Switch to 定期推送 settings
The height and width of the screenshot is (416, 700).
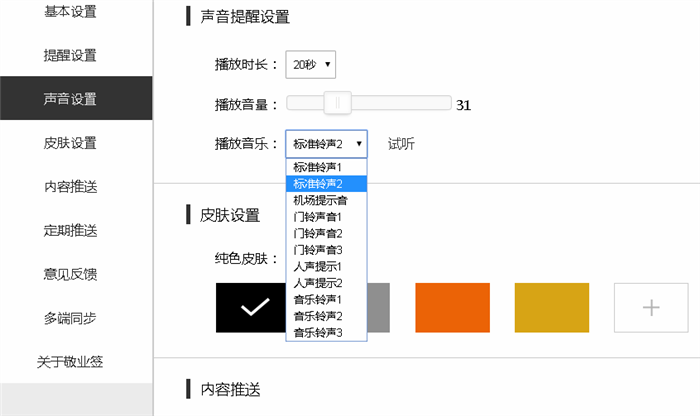point(70,231)
